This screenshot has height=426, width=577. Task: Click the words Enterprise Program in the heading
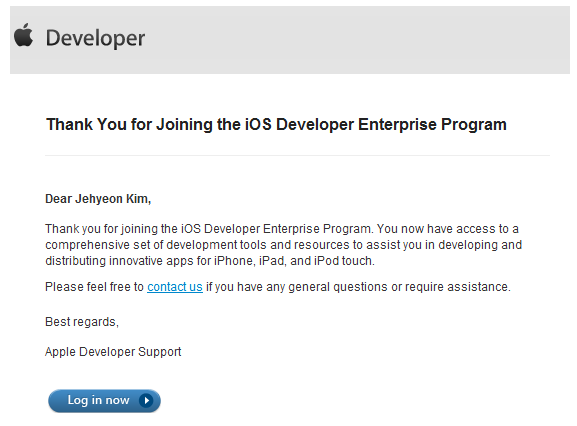pos(432,124)
